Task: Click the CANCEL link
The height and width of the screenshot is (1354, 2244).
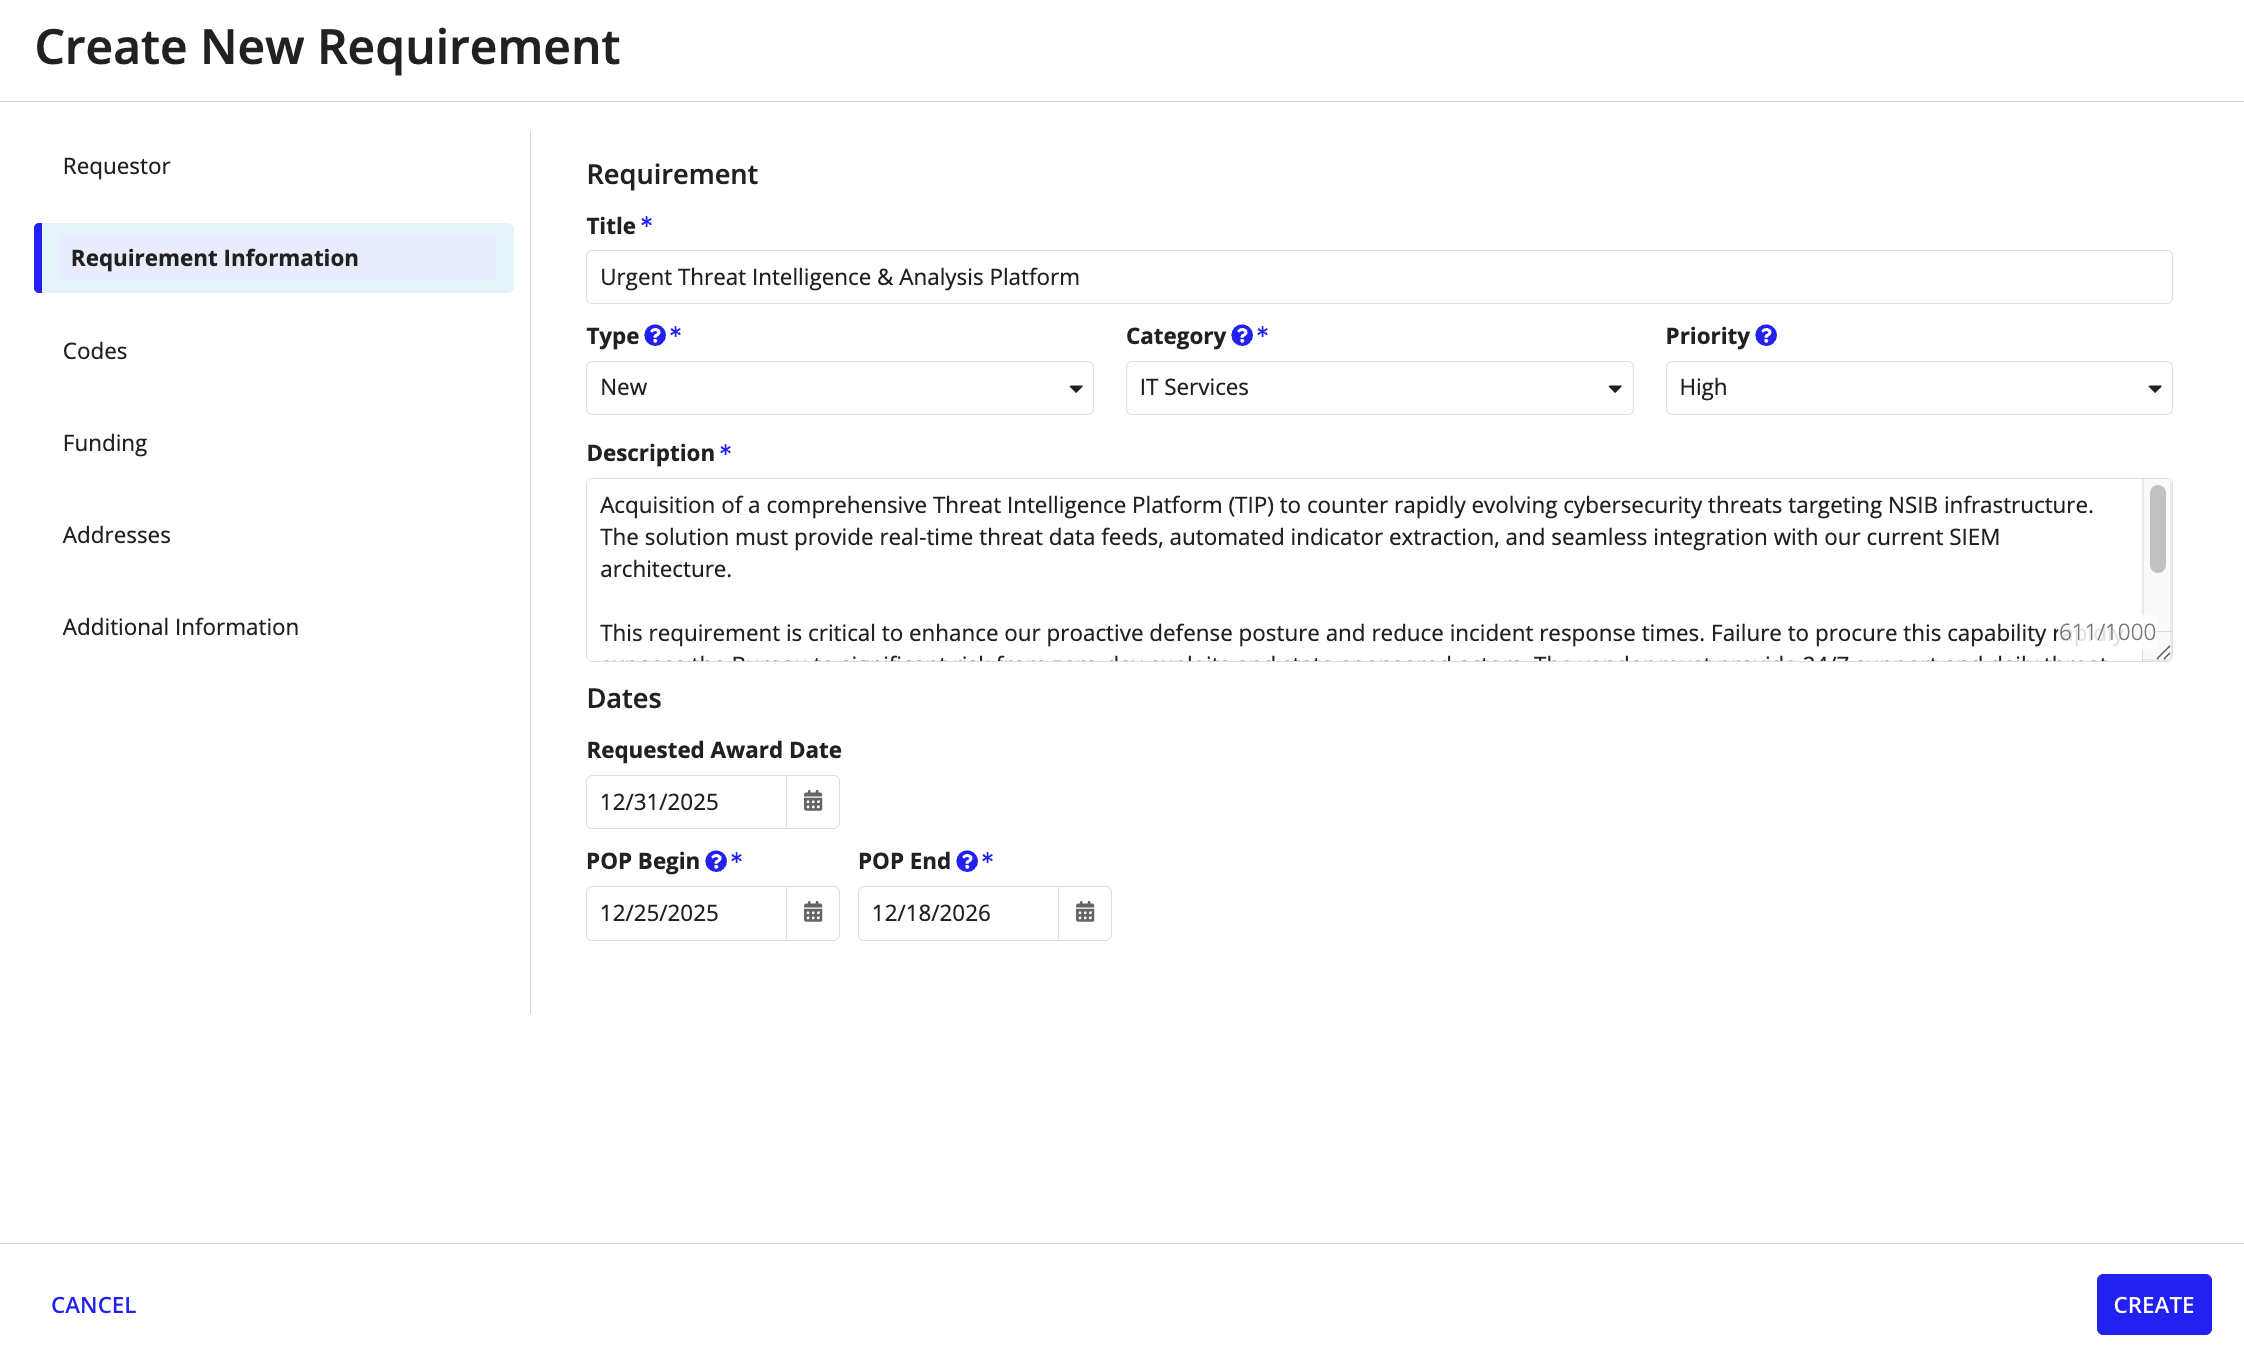Action: [x=94, y=1305]
